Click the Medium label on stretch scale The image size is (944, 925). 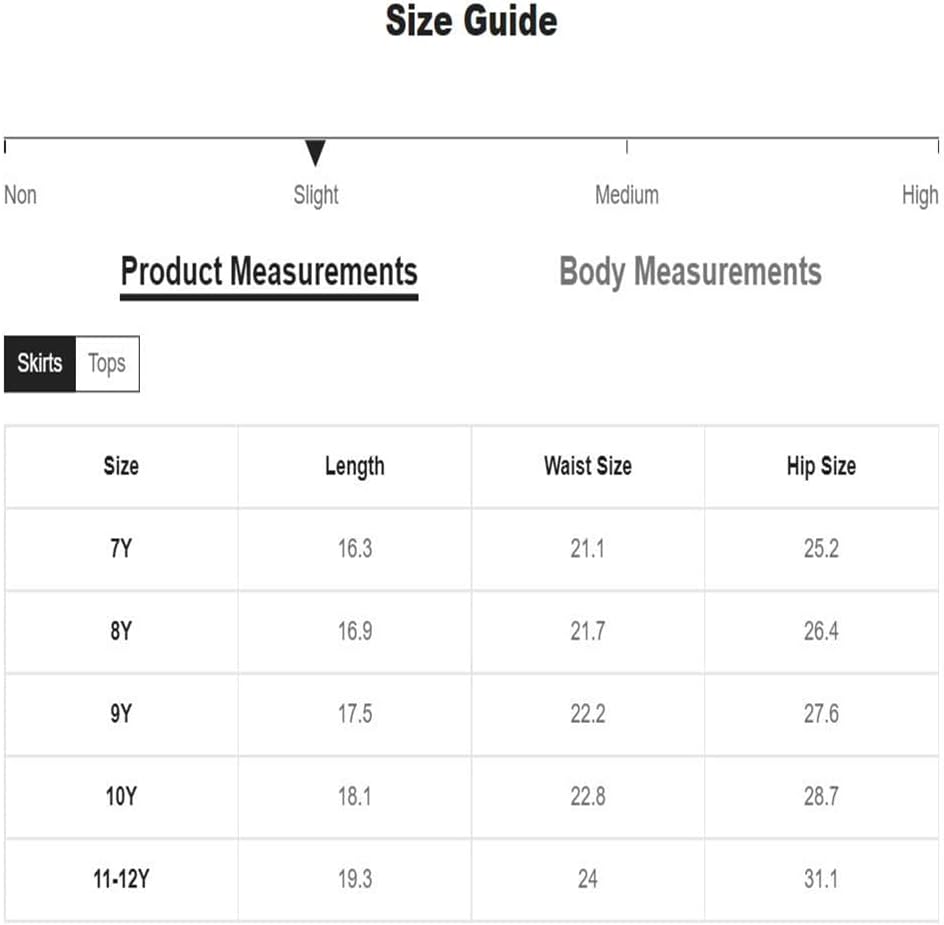pyautogui.click(x=627, y=195)
